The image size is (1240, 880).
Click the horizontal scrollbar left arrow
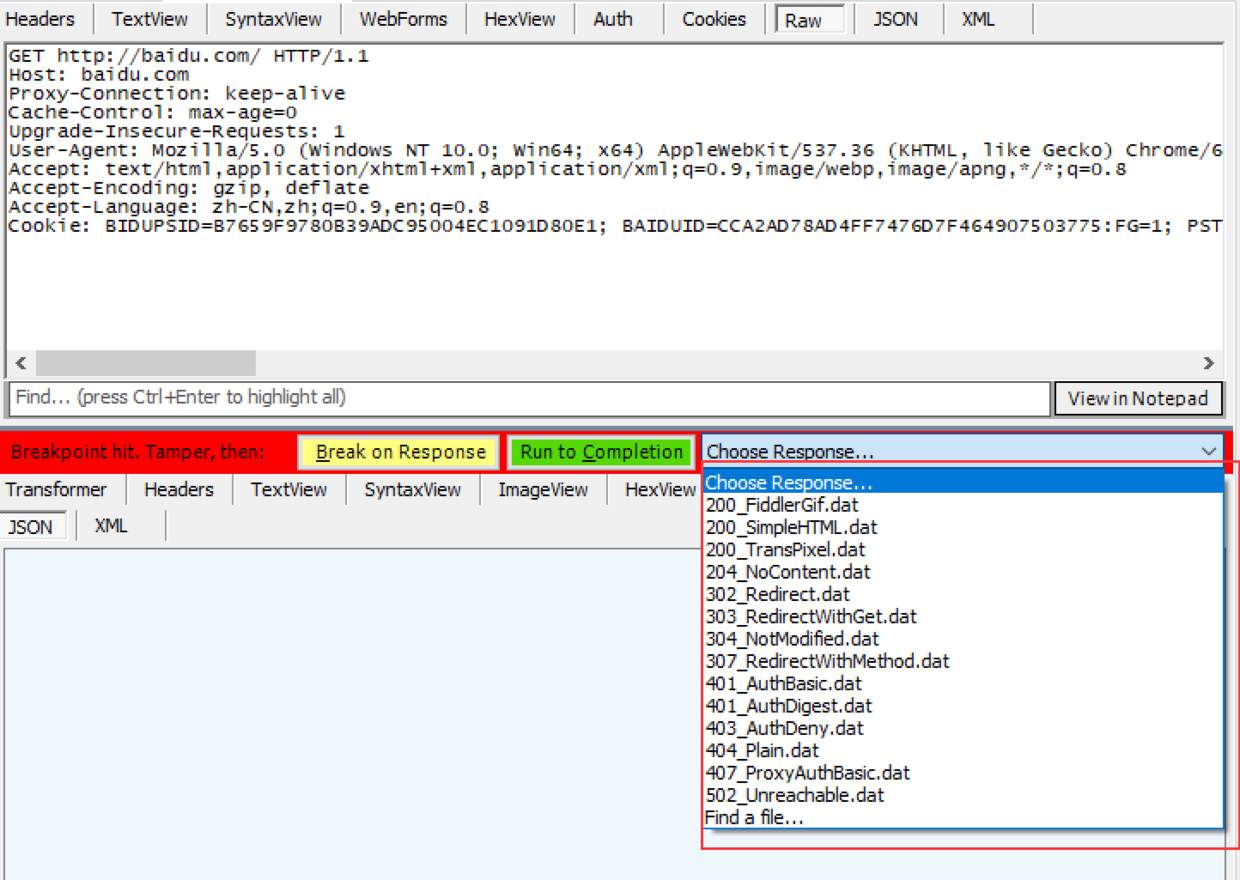pyautogui.click(x=20, y=363)
